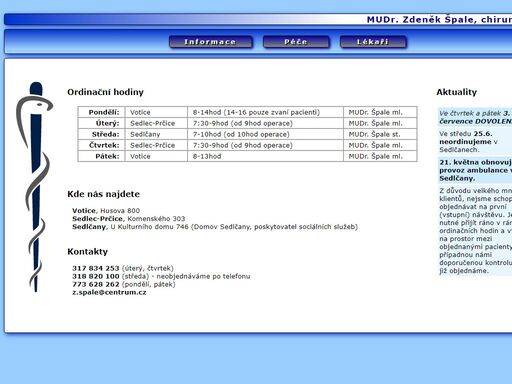Open the Informace menu button
The width and height of the screenshot is (512, 384).
tap(211, 42)
